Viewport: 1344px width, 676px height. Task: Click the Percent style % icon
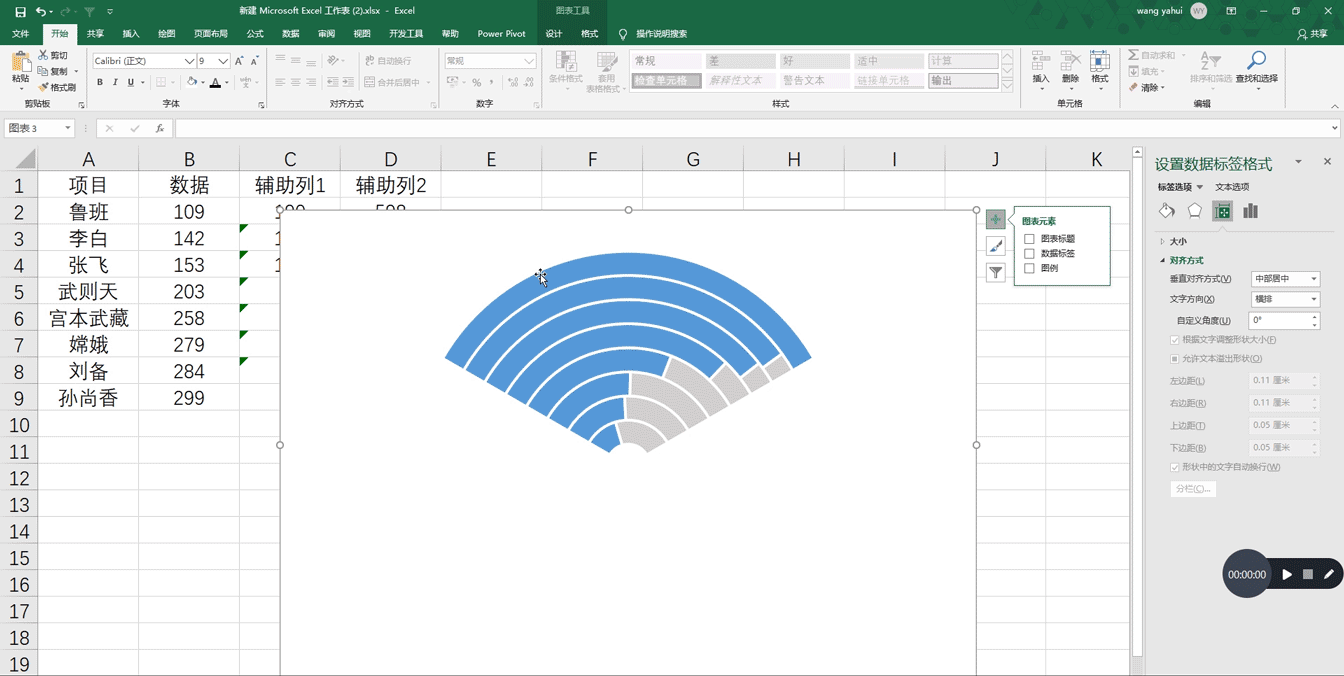coord(476,83)
